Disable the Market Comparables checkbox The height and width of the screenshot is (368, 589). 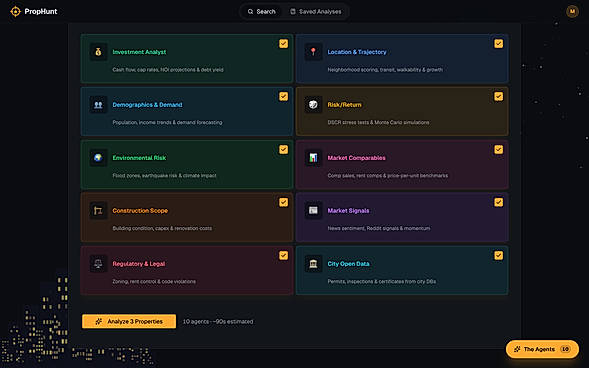tap(498, 149)
